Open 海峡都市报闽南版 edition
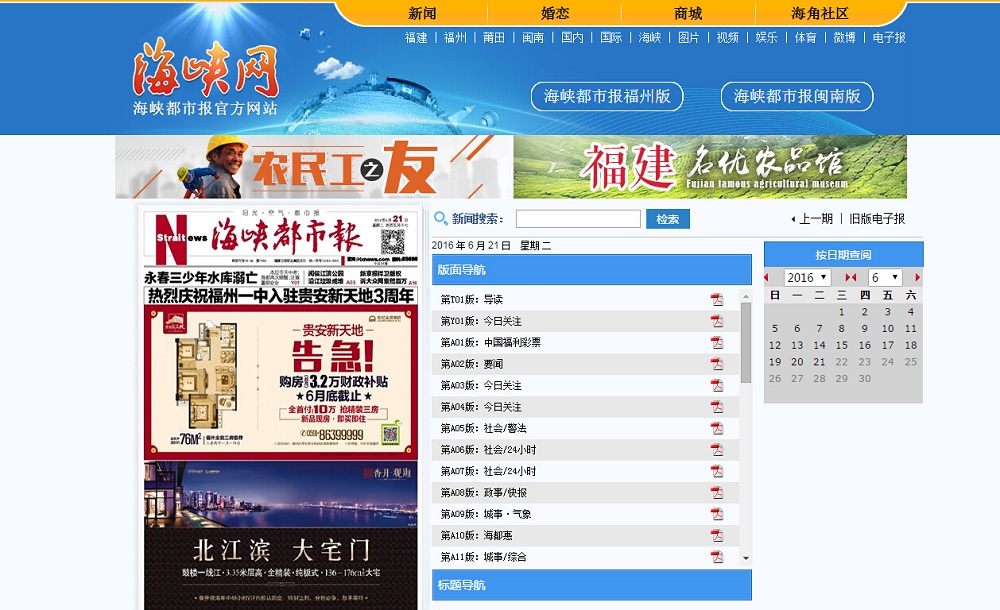1000x610 pixels. (797, 96)
